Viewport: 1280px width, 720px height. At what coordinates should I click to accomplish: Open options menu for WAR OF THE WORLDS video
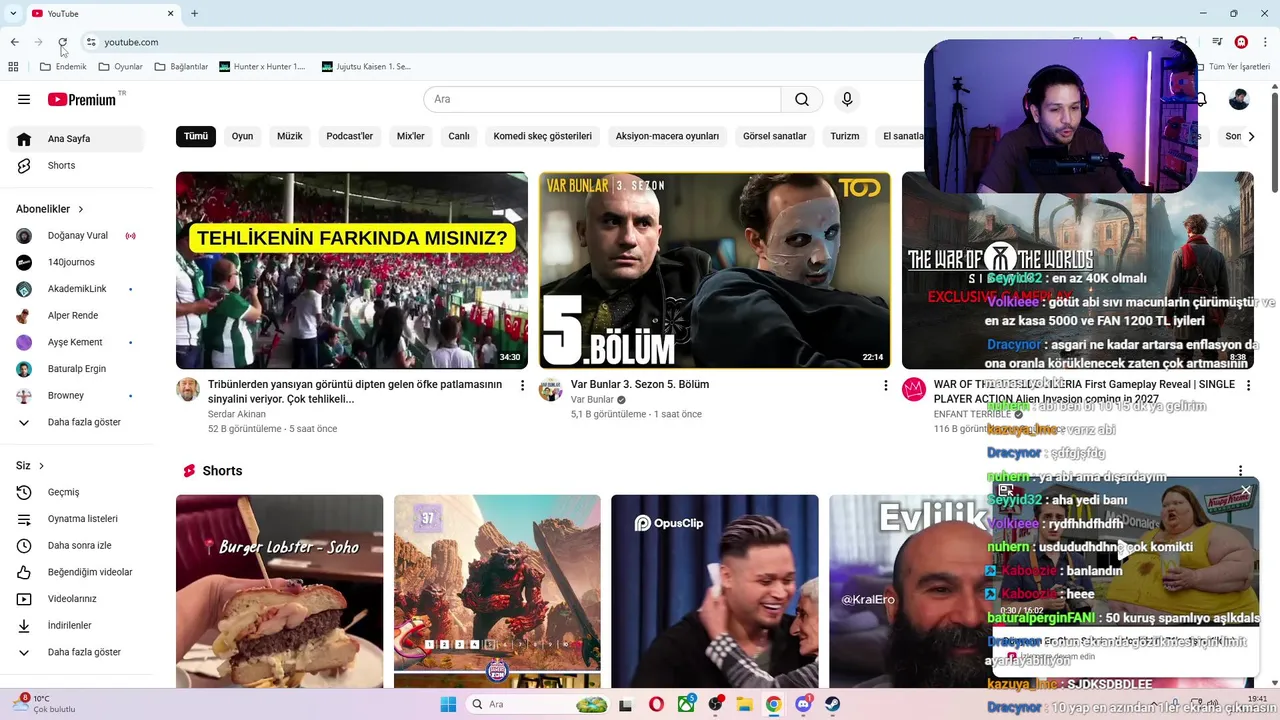[x=1248, y=385]
